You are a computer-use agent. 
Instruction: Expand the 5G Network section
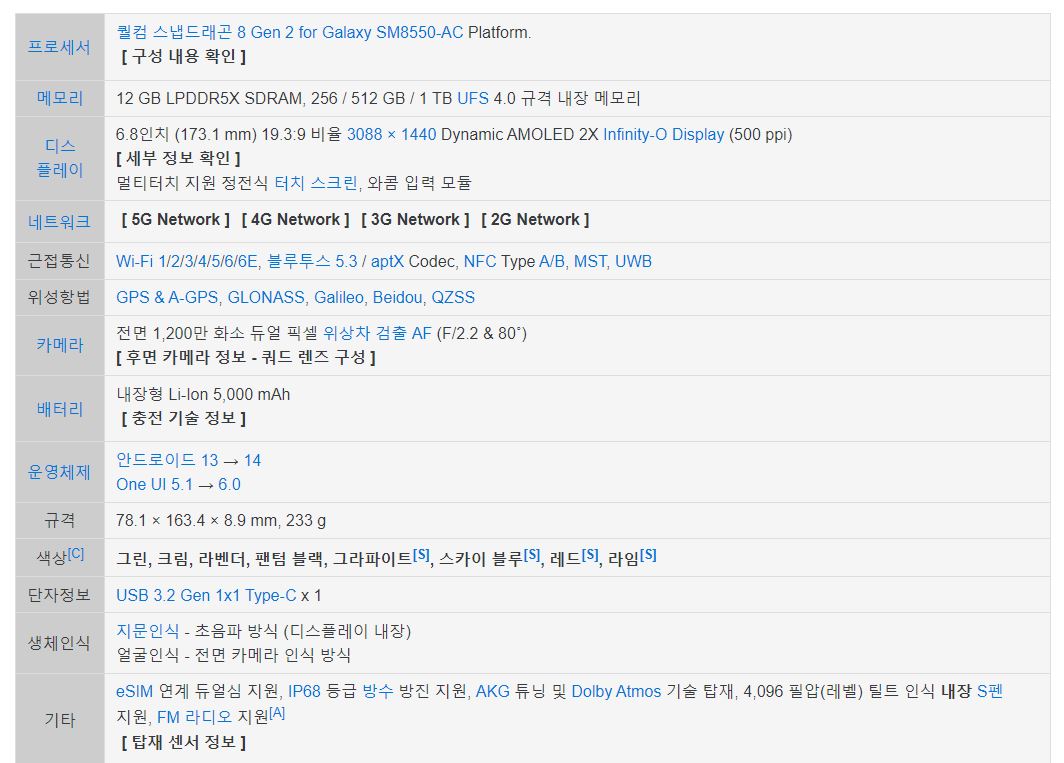pyautogui.click(x=176, y=220)
